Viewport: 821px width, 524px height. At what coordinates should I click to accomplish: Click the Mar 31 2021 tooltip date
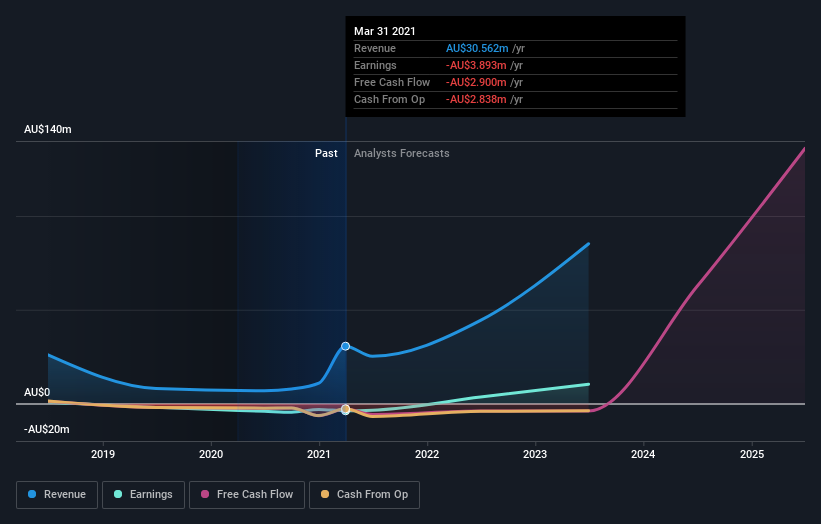pos(385,31)
